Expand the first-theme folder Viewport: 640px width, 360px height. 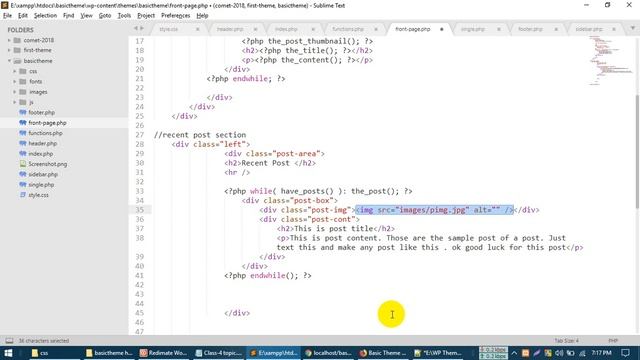(x=9, y=50)
